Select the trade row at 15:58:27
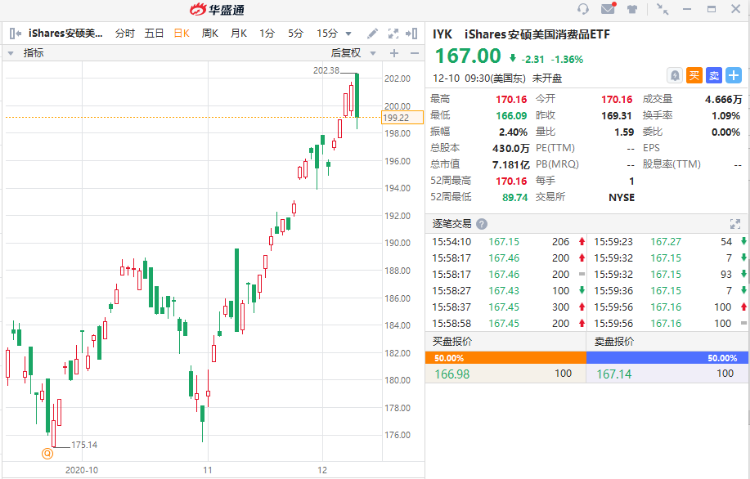This screenshot has width=750, height=479. [506, 290]
